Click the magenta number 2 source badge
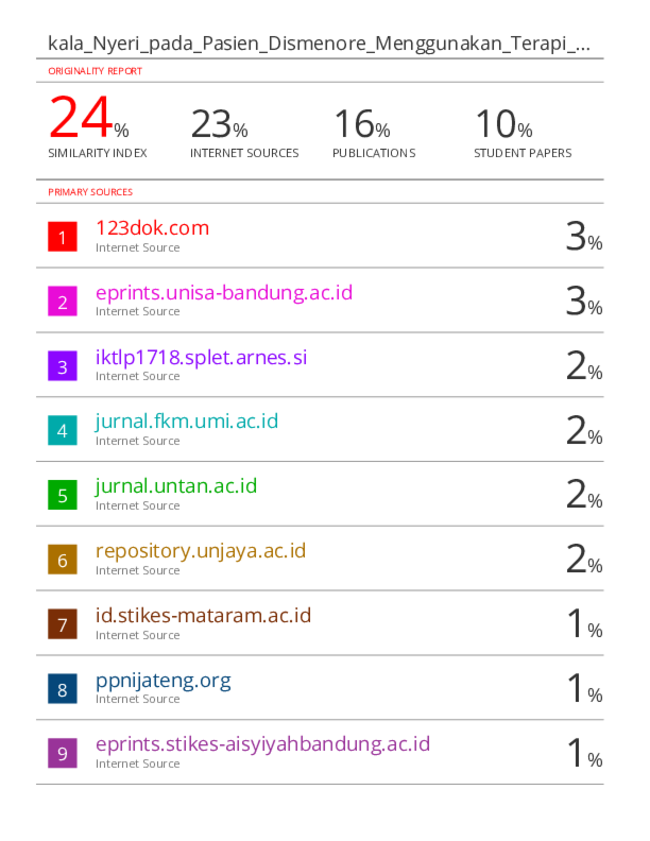This screenshot has height=841, width=650. (x=62, y=302)
